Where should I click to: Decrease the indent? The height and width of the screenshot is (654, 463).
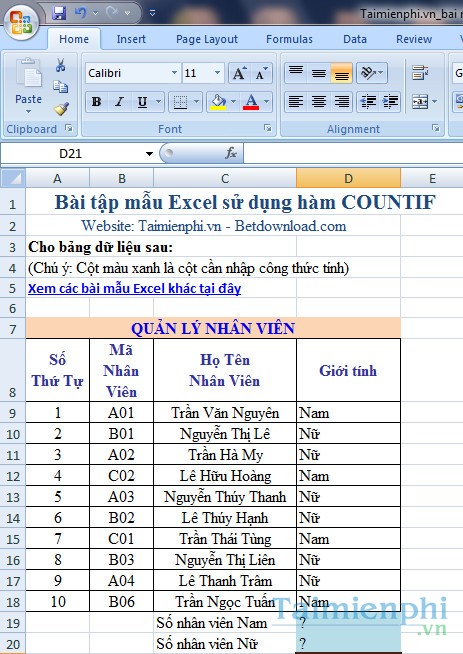(x=368, y=101)
